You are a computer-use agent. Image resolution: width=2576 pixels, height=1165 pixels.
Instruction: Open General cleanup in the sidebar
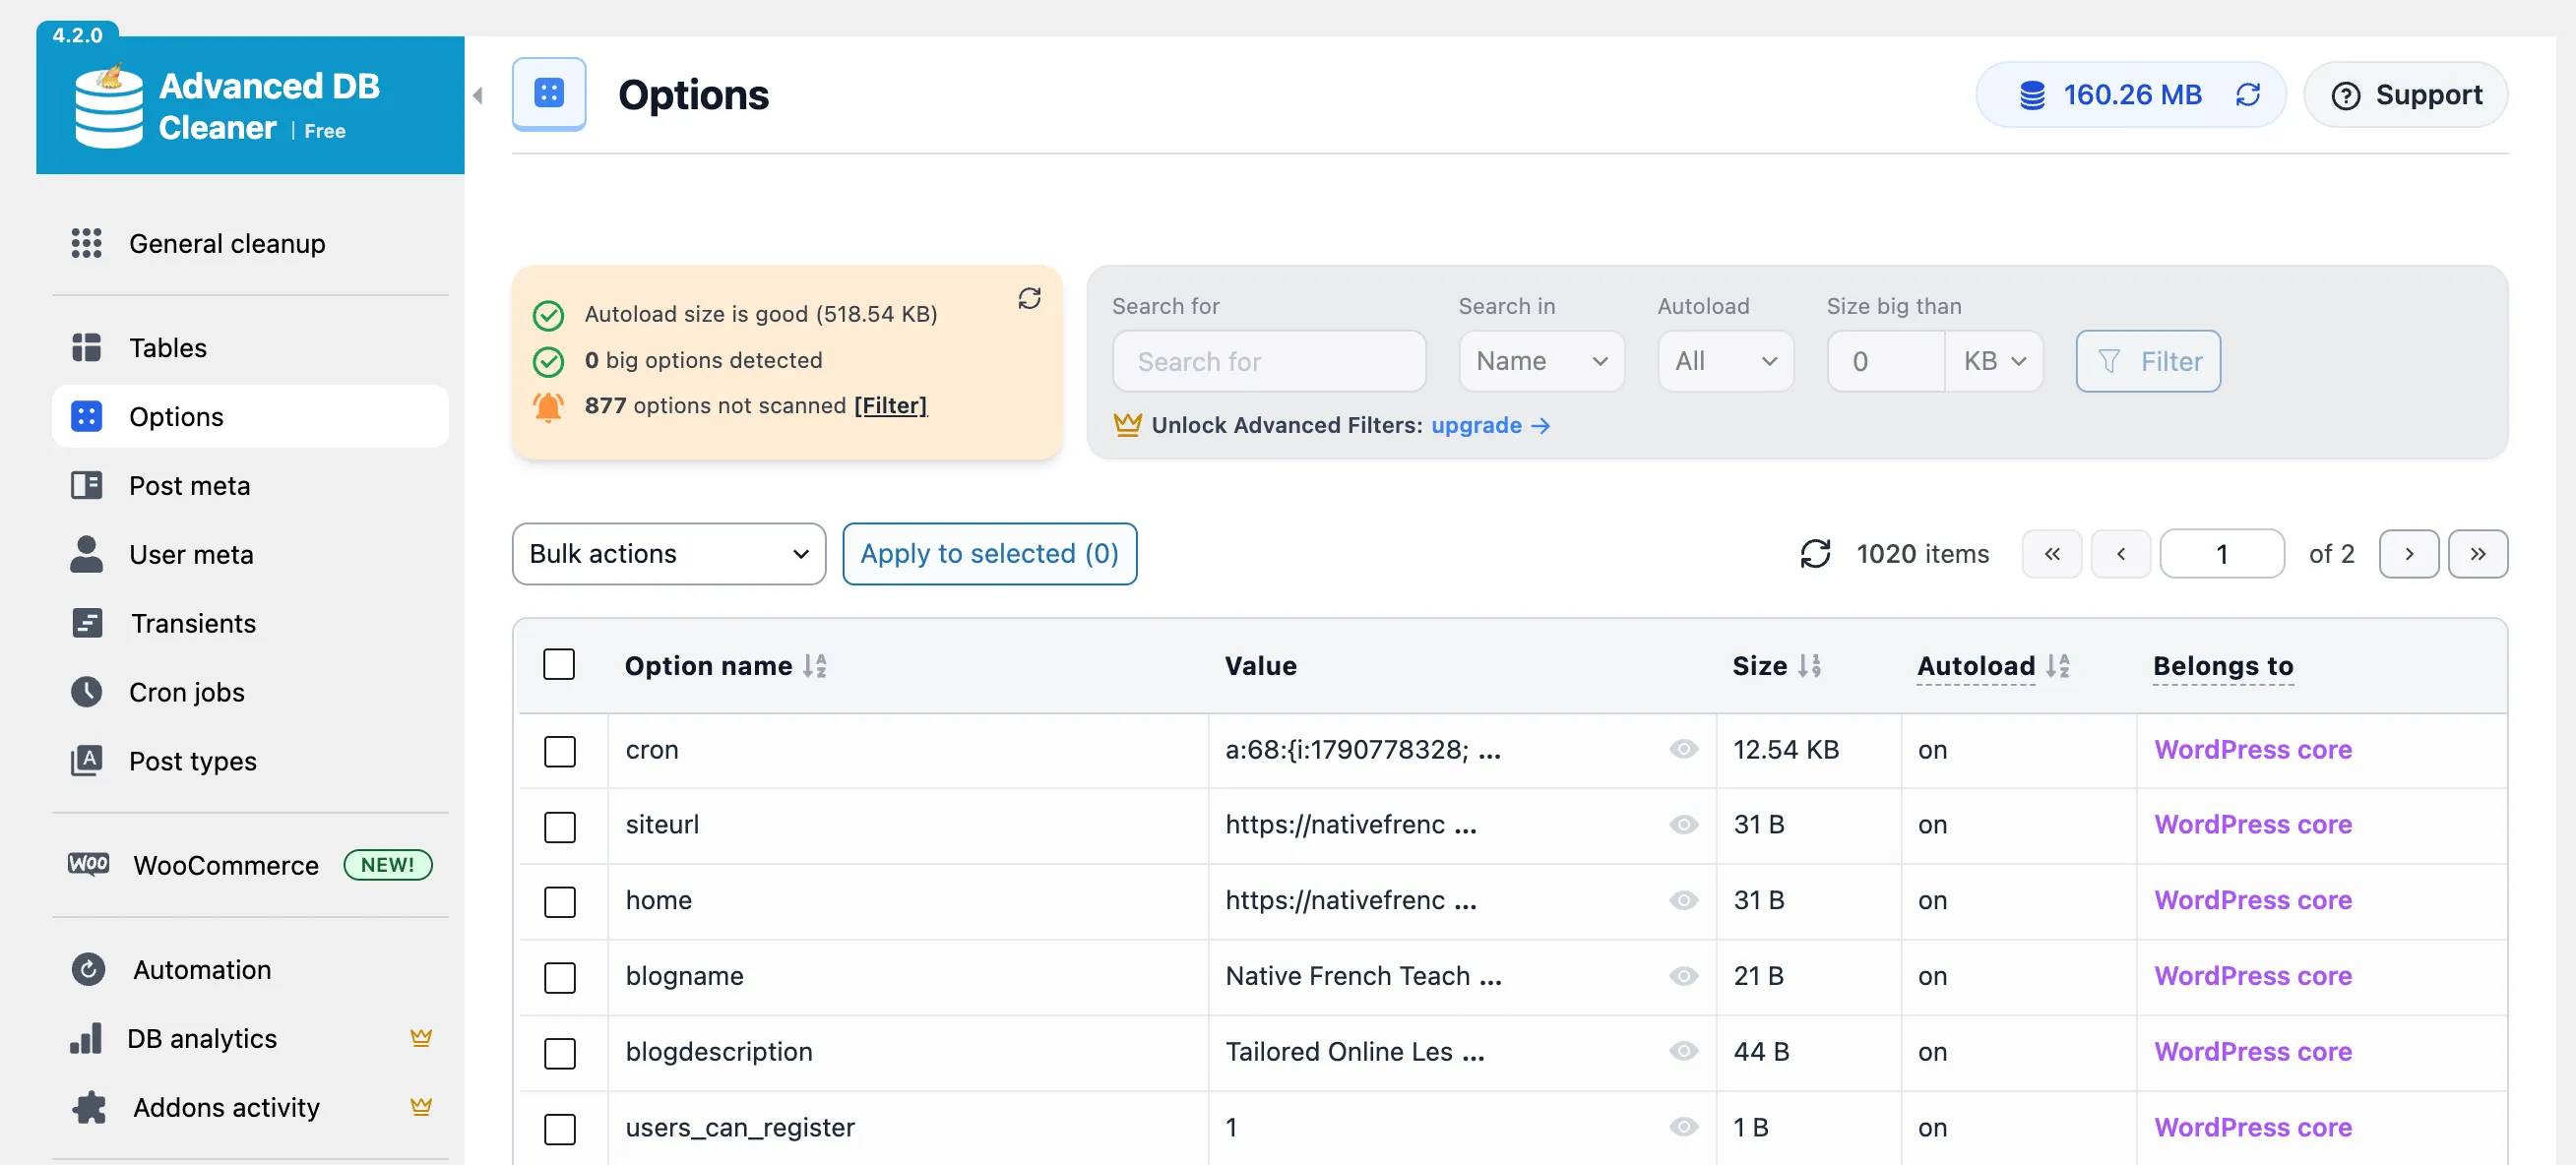tap(250, 243)
